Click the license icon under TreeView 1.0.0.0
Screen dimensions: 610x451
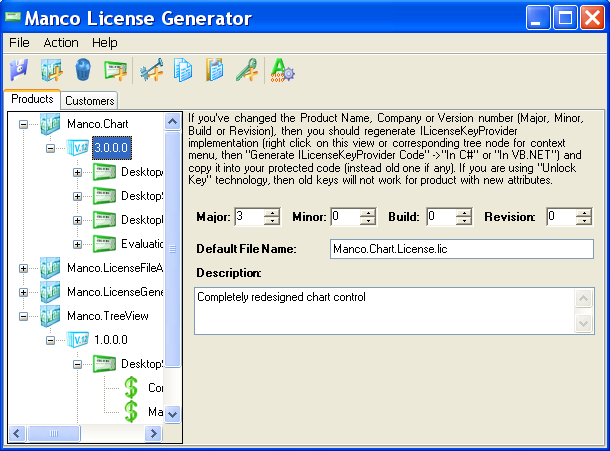pos(104,364)
